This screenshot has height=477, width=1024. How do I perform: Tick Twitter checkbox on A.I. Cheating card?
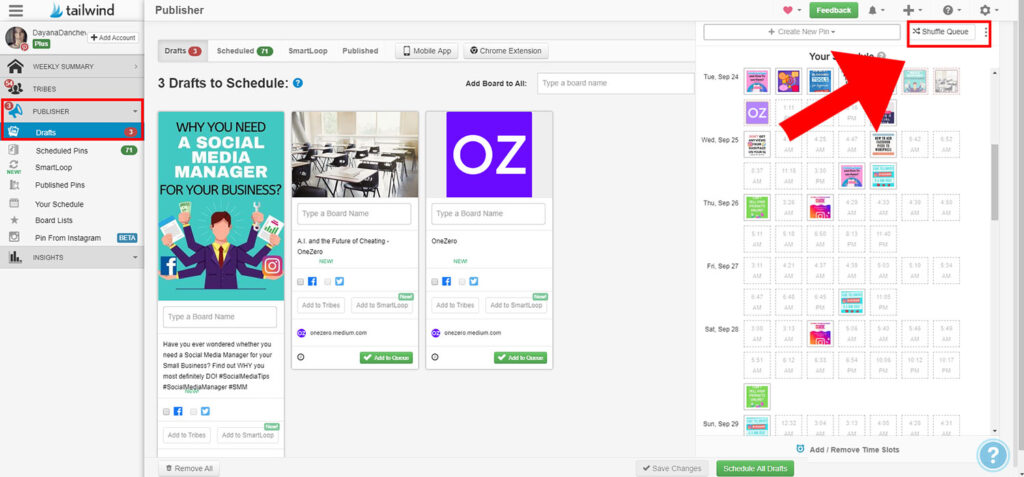pos(328,282)
